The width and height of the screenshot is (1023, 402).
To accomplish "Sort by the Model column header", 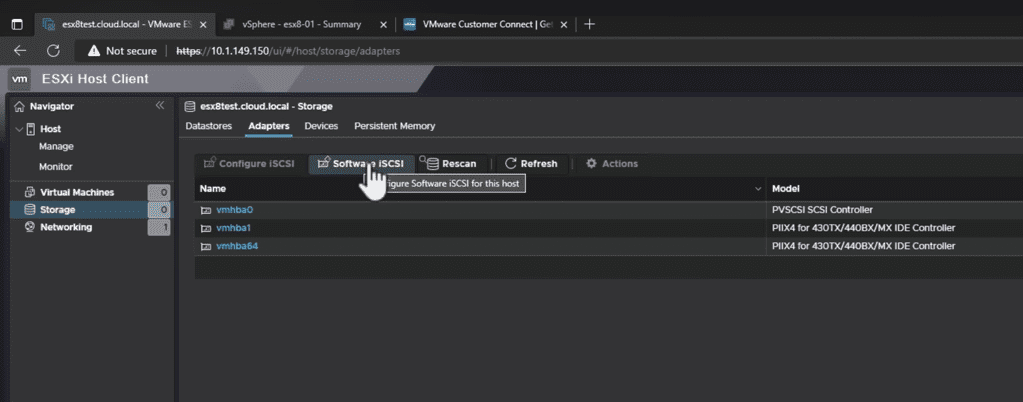I will click(786, 189).
